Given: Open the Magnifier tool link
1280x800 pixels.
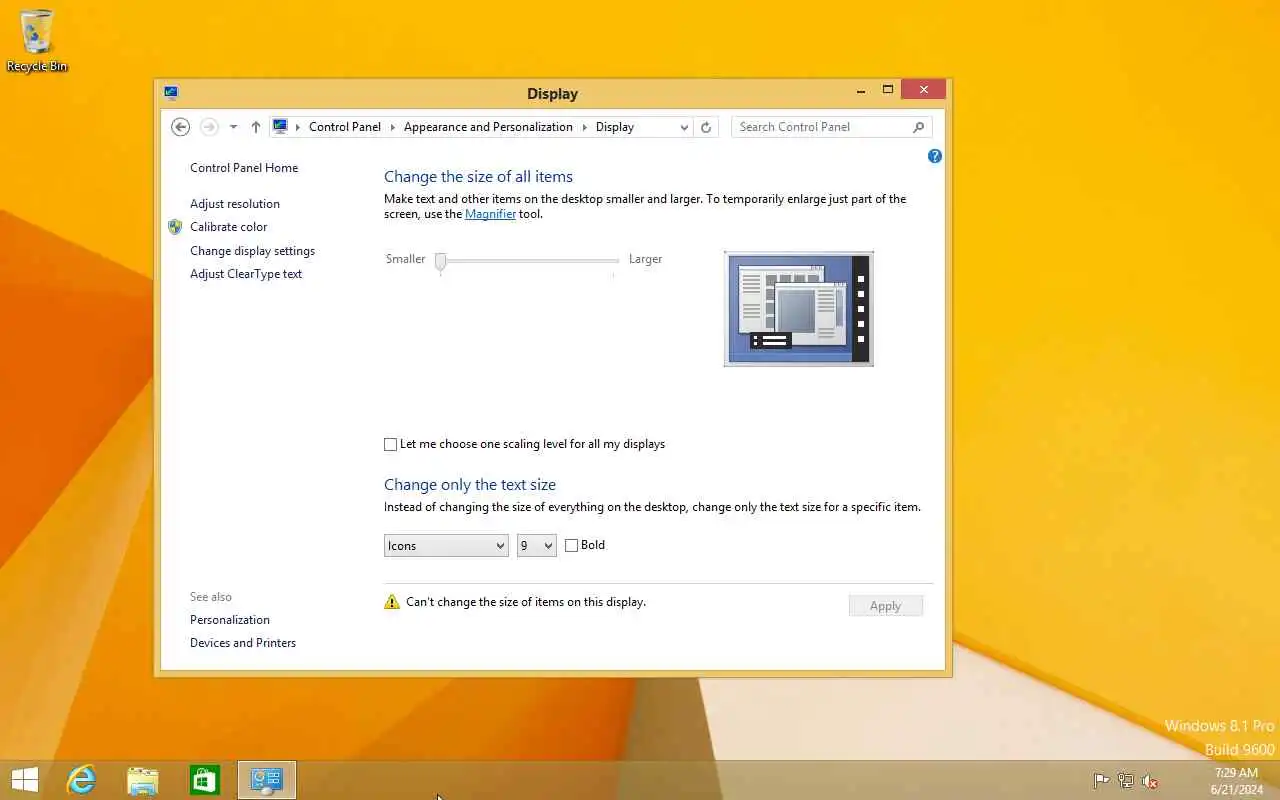Looking at the screenshot, I should pos(490,214).
